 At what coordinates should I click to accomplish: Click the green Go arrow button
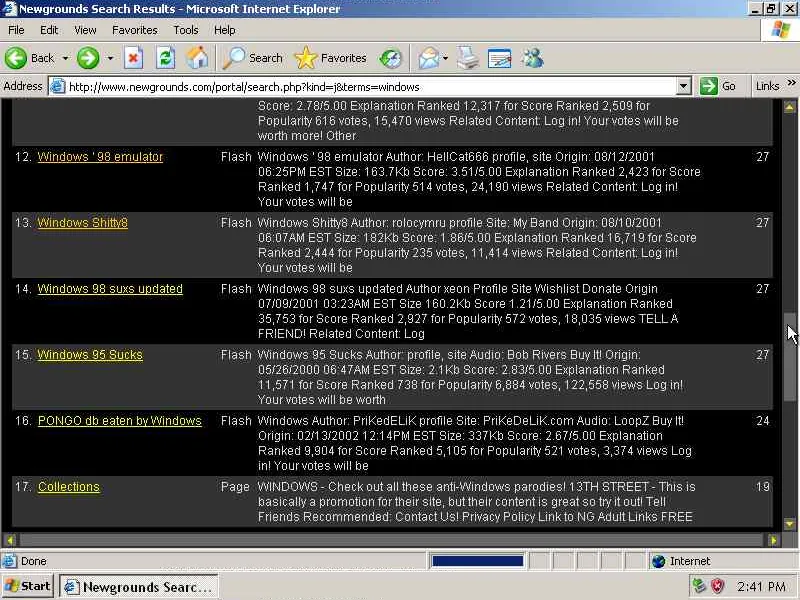(708, 86)
